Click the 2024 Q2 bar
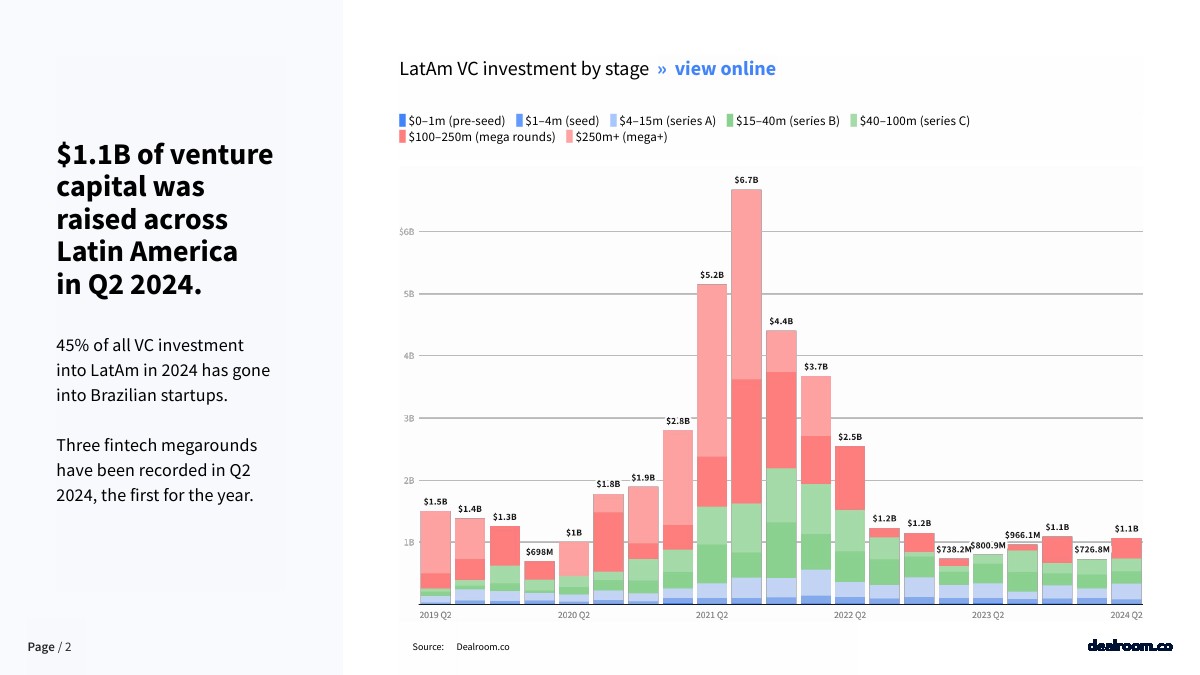1200x675 pixels. tap(1127, 571)
